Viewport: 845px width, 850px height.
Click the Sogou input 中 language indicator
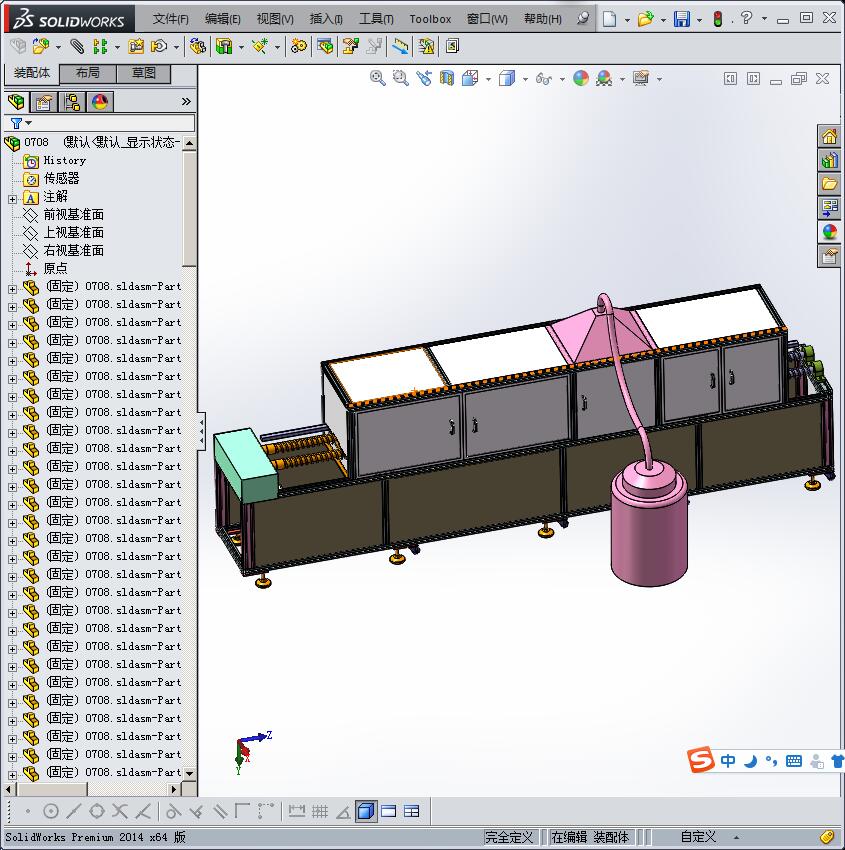pos(728,761)
